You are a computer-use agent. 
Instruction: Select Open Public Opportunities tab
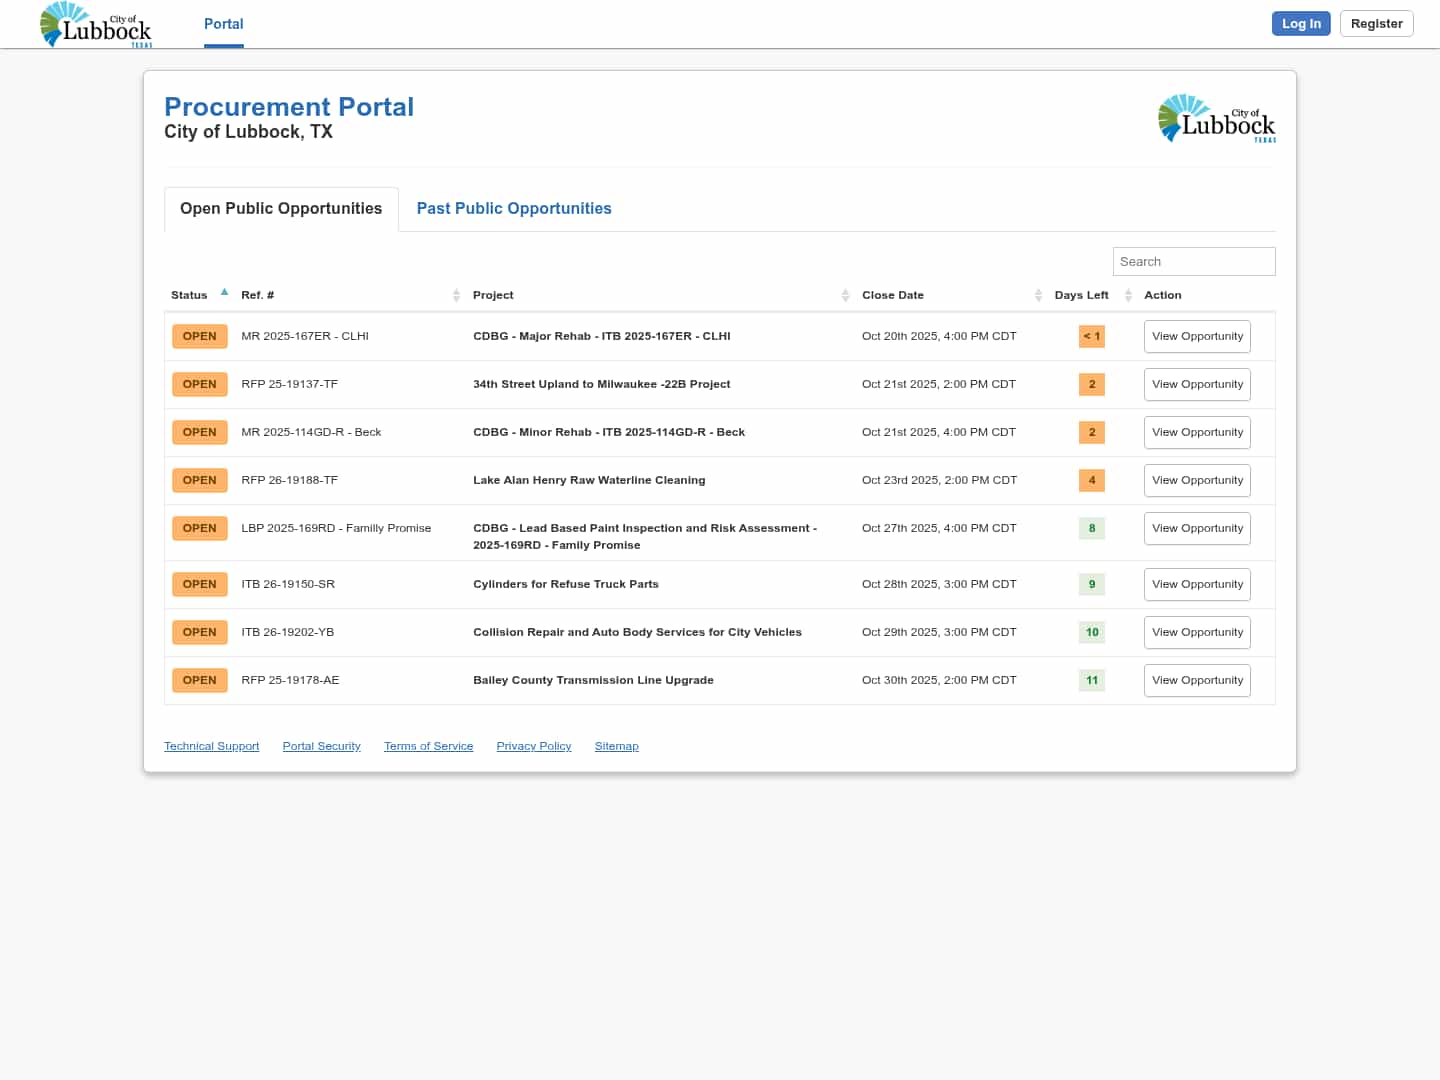point(281,209)
